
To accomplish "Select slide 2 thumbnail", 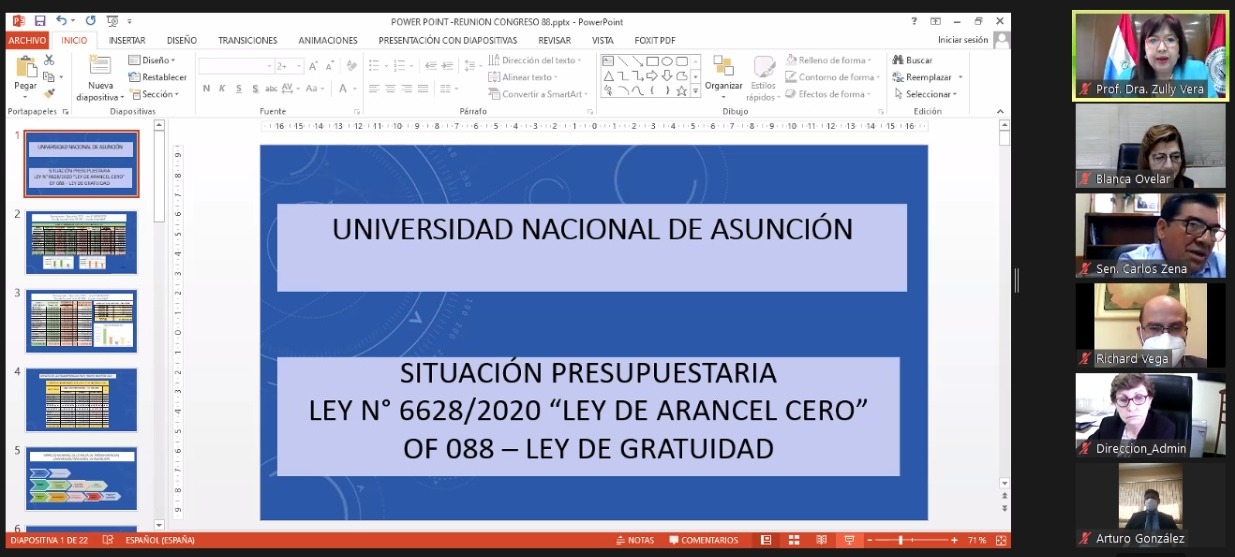I will click(82, 243).
